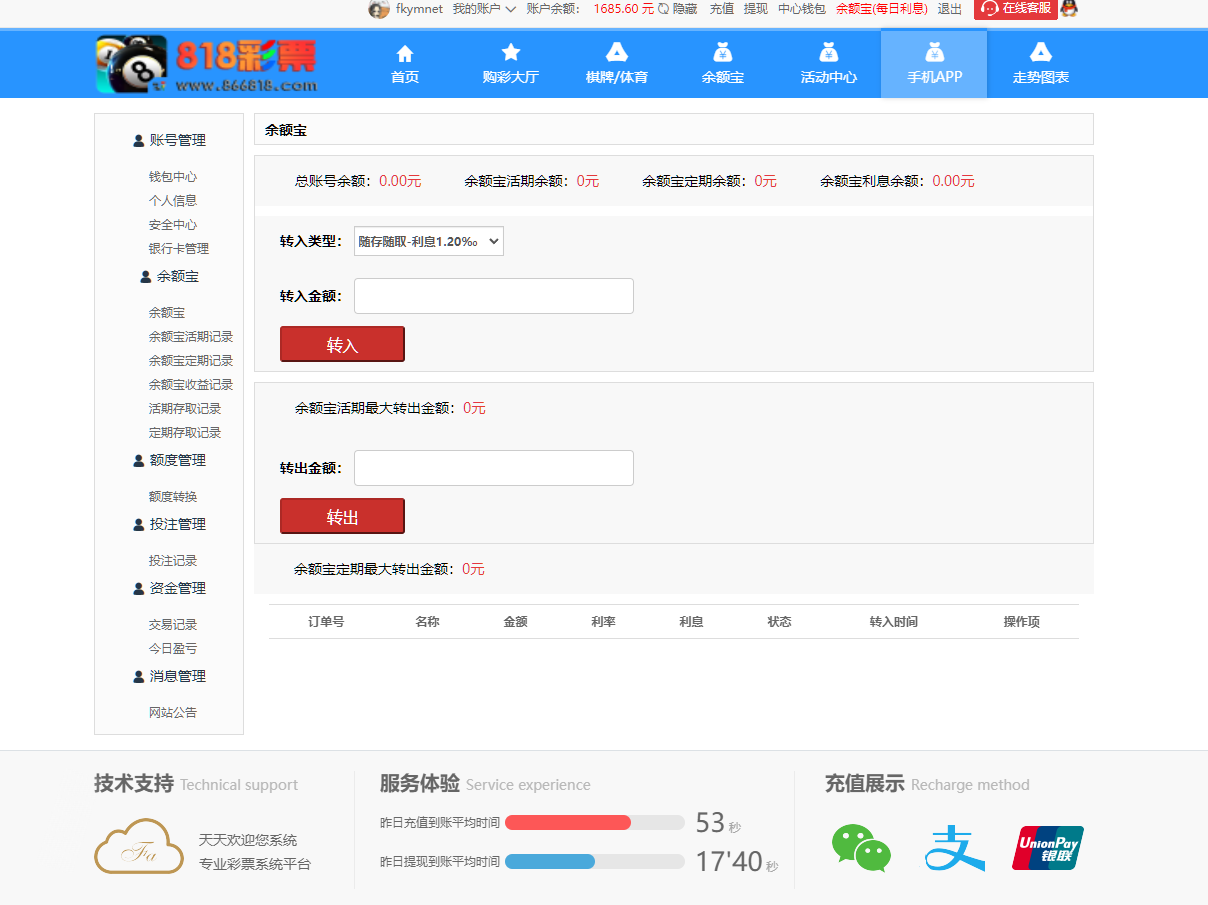Click the 转出金额 amount input field
Image resolution: width=1208 pixels, height=905 pixels.
[493, 467]
